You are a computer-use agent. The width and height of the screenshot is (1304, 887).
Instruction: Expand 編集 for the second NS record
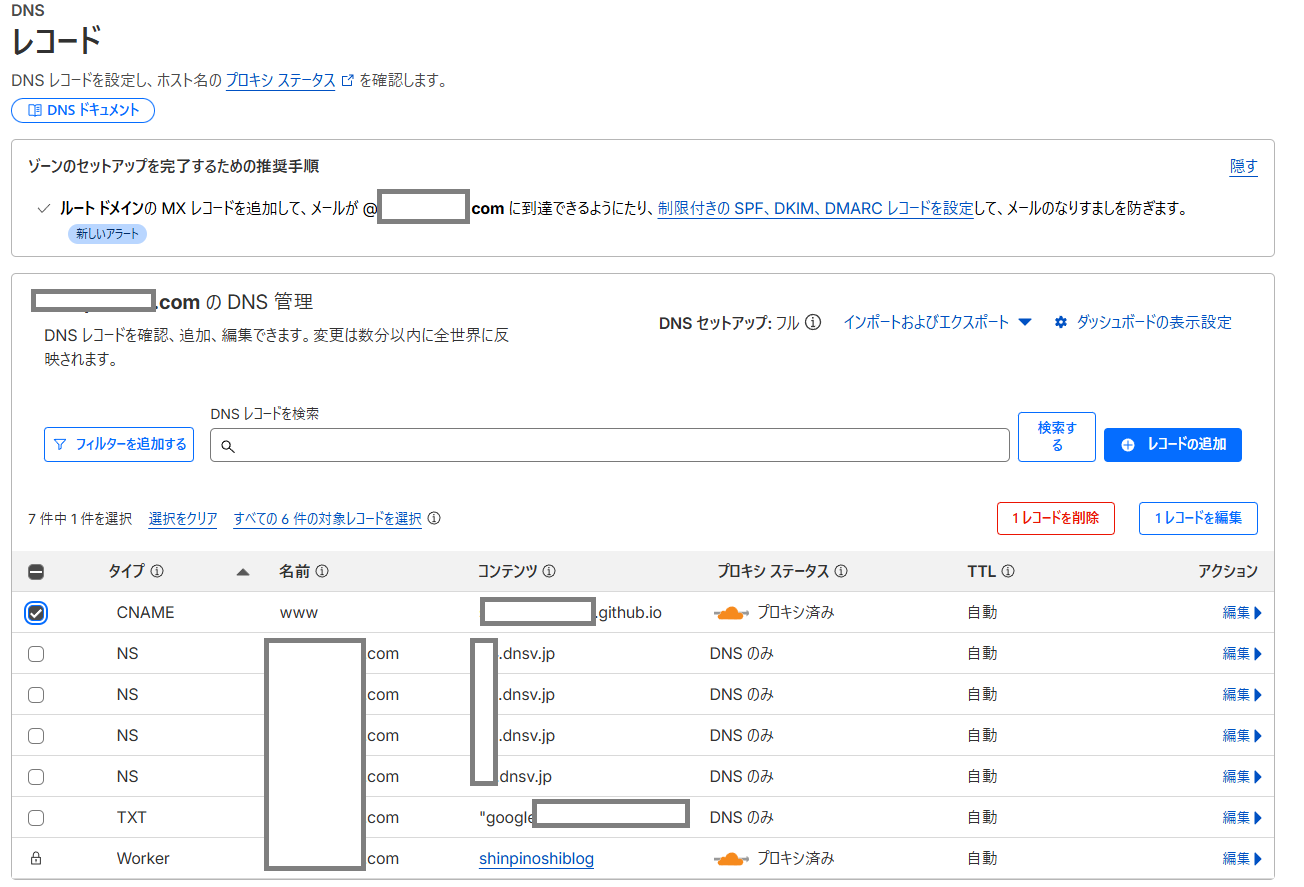pos(1242,695)
